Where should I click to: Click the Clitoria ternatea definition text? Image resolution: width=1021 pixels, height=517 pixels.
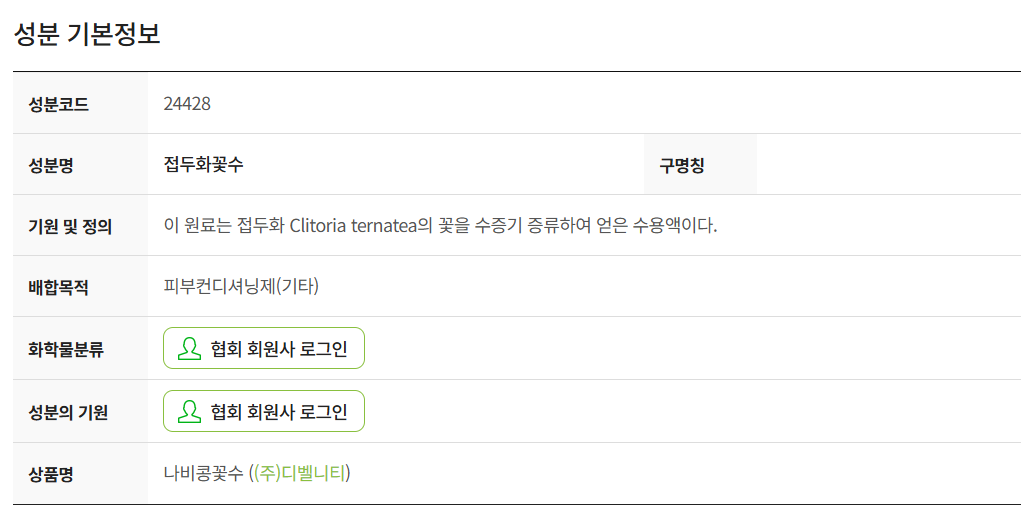(440, 225)
